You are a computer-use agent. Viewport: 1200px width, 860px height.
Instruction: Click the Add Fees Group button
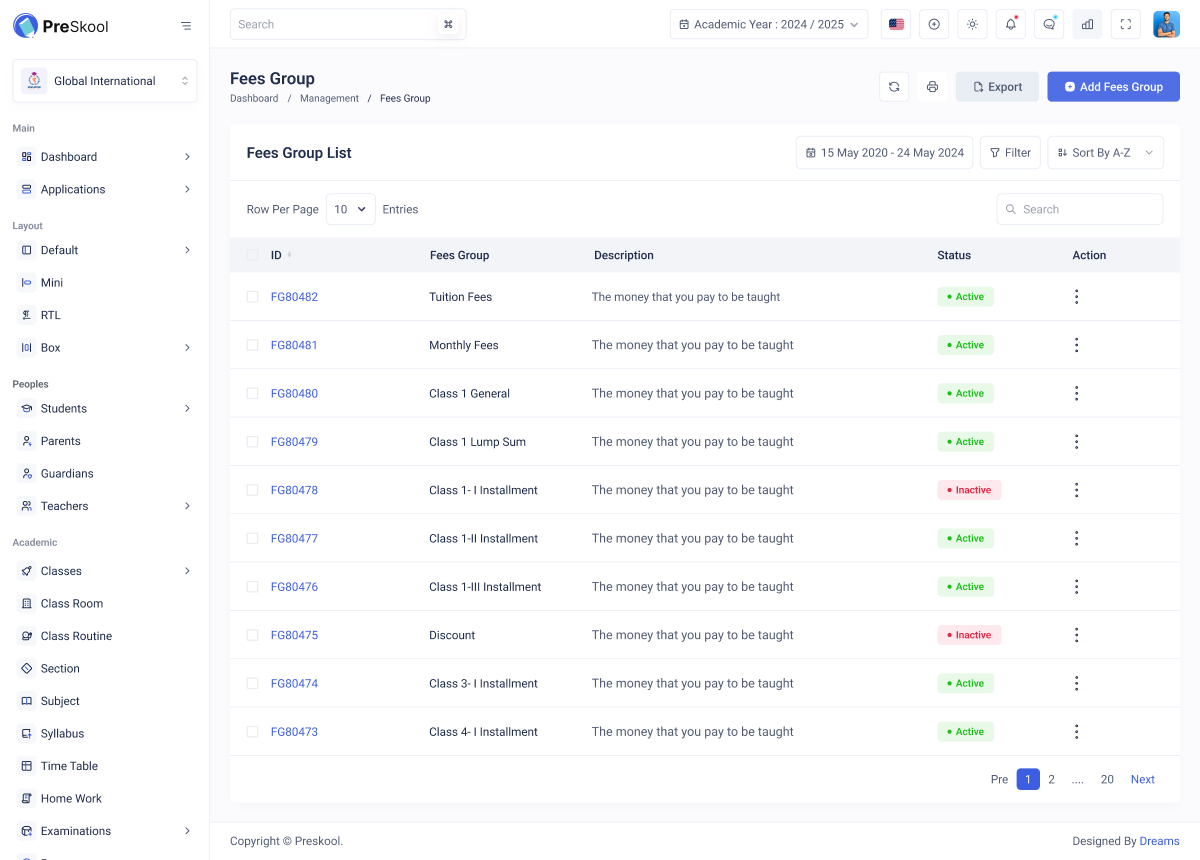pos(1113,87)
